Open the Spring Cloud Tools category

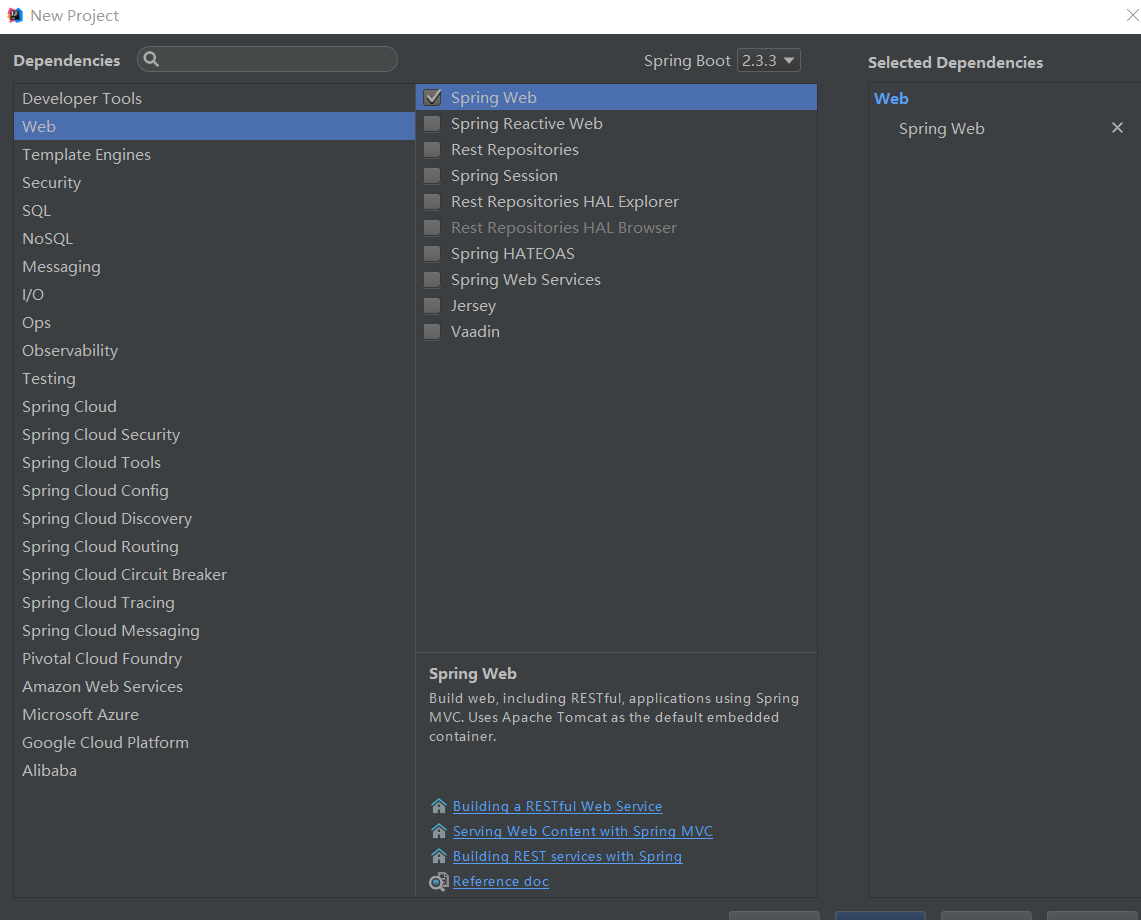tap(214, 462)
